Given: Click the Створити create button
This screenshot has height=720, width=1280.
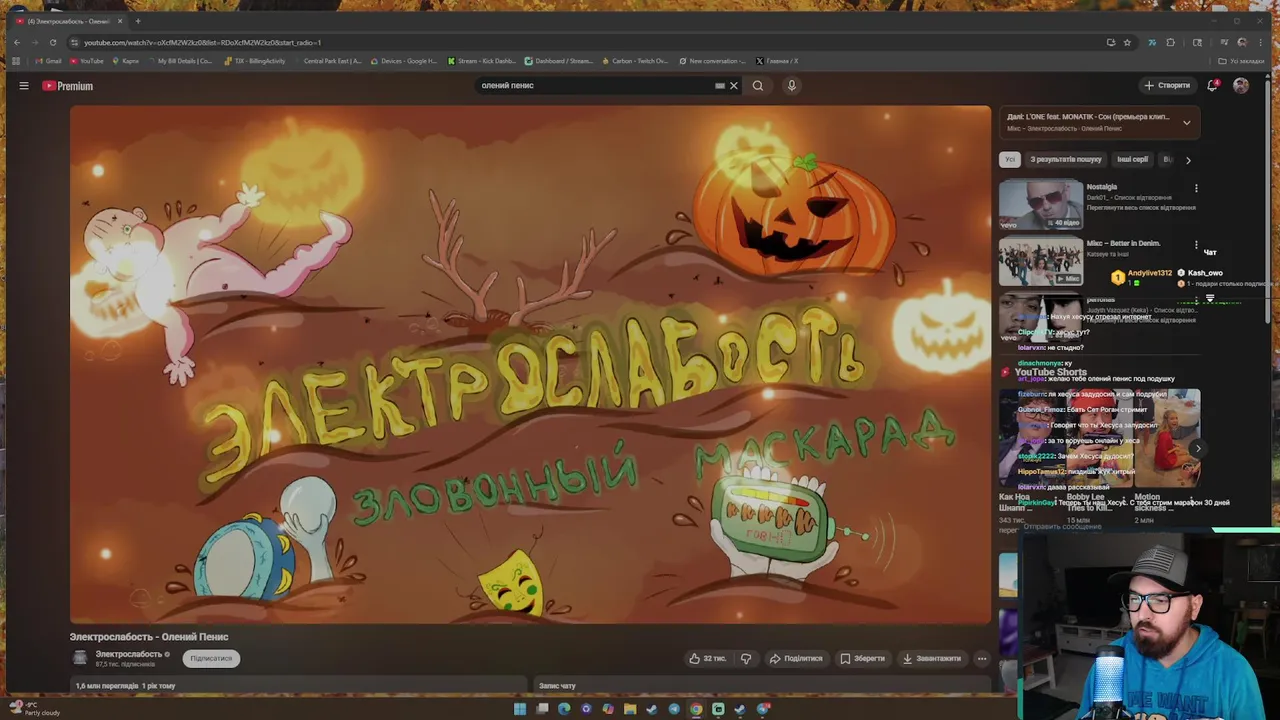Looking at the screenshot, I should 1168,86.
